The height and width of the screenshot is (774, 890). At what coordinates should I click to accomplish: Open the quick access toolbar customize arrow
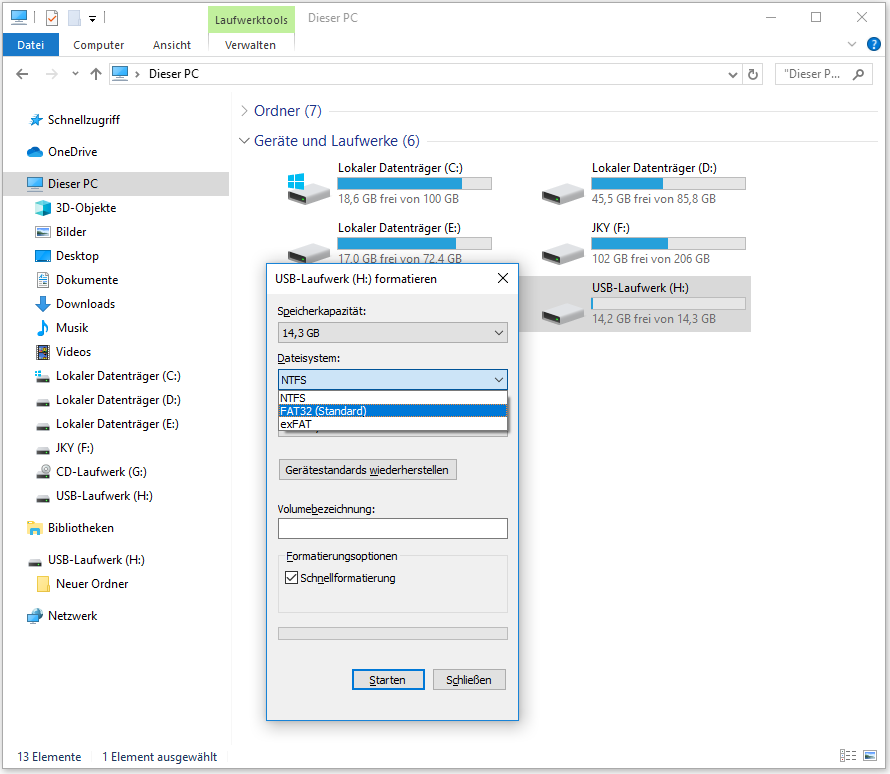93,19
